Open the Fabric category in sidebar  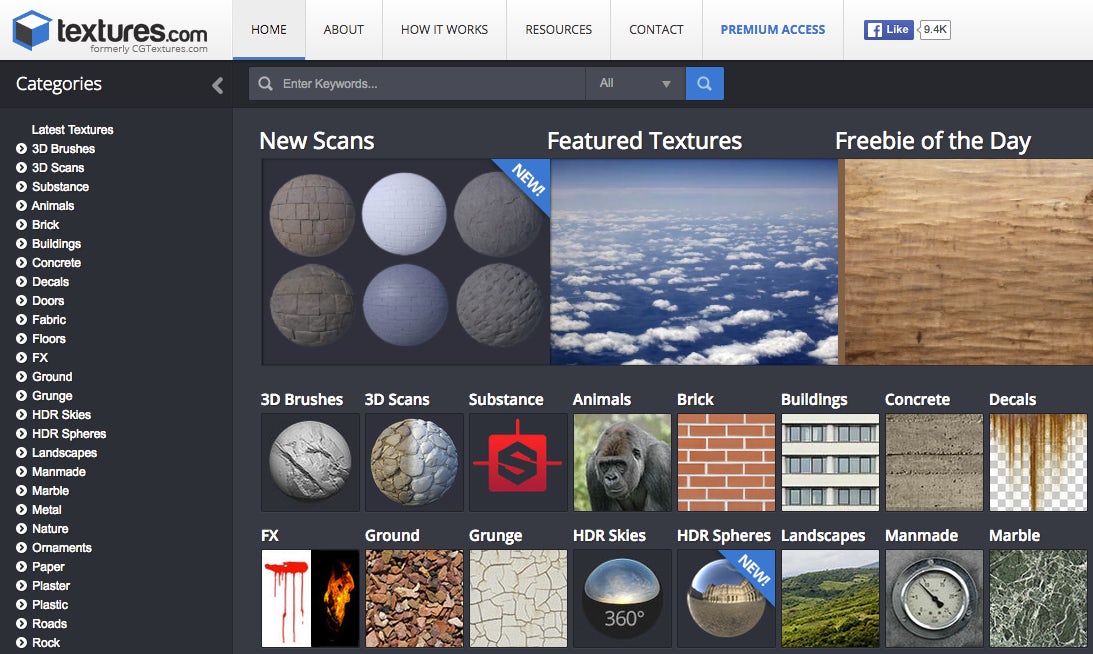pos(49,319)
